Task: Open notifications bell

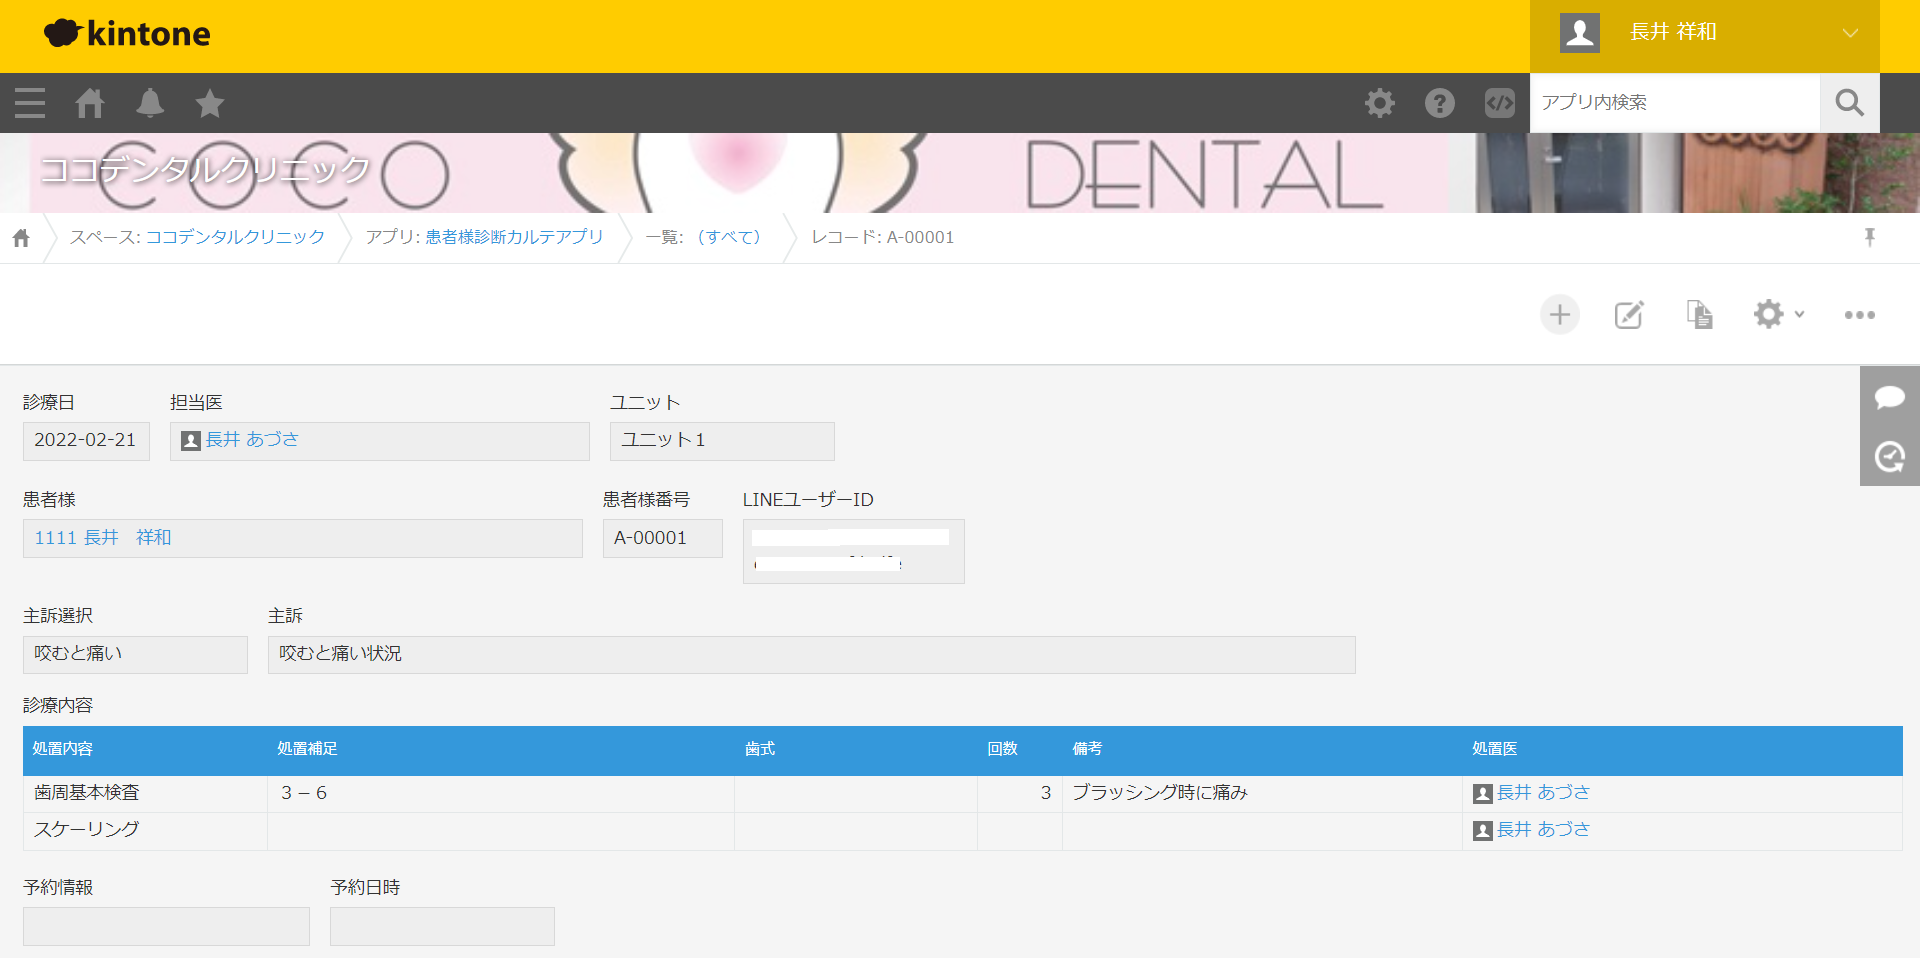Action: click(x=150, y=103)
